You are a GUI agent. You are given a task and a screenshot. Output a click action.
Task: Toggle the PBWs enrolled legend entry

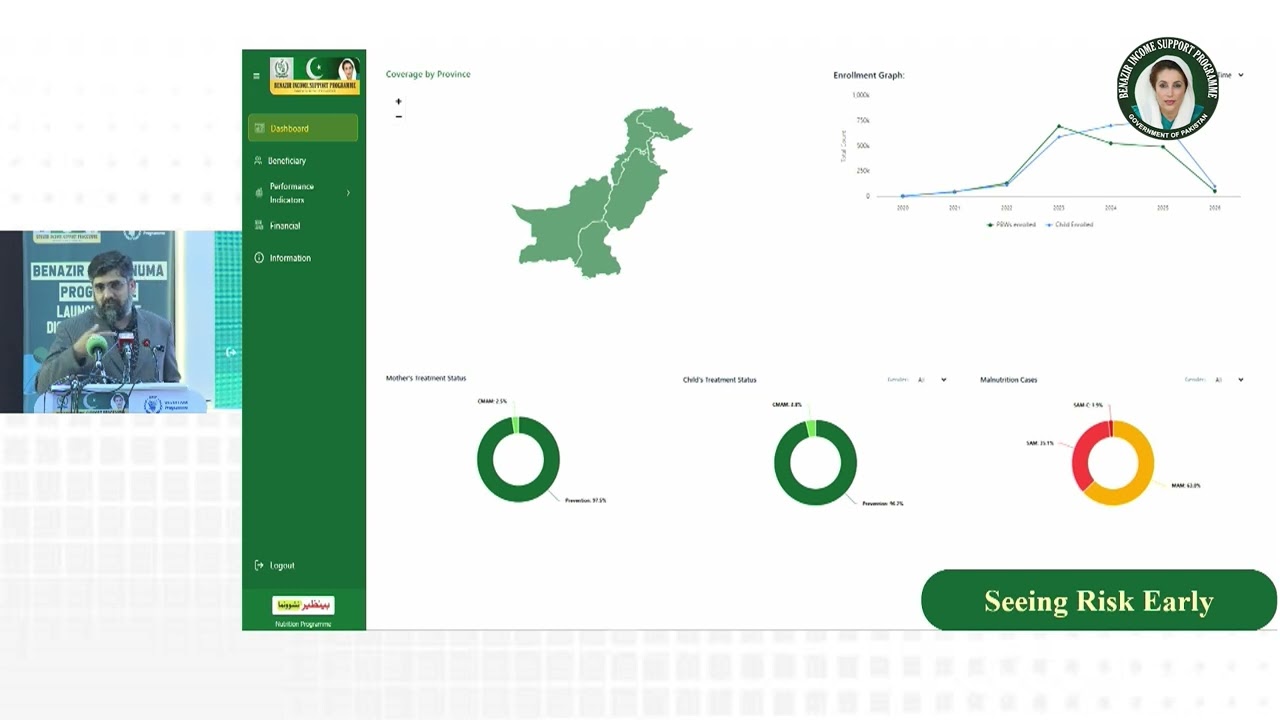click(1011, 225)
